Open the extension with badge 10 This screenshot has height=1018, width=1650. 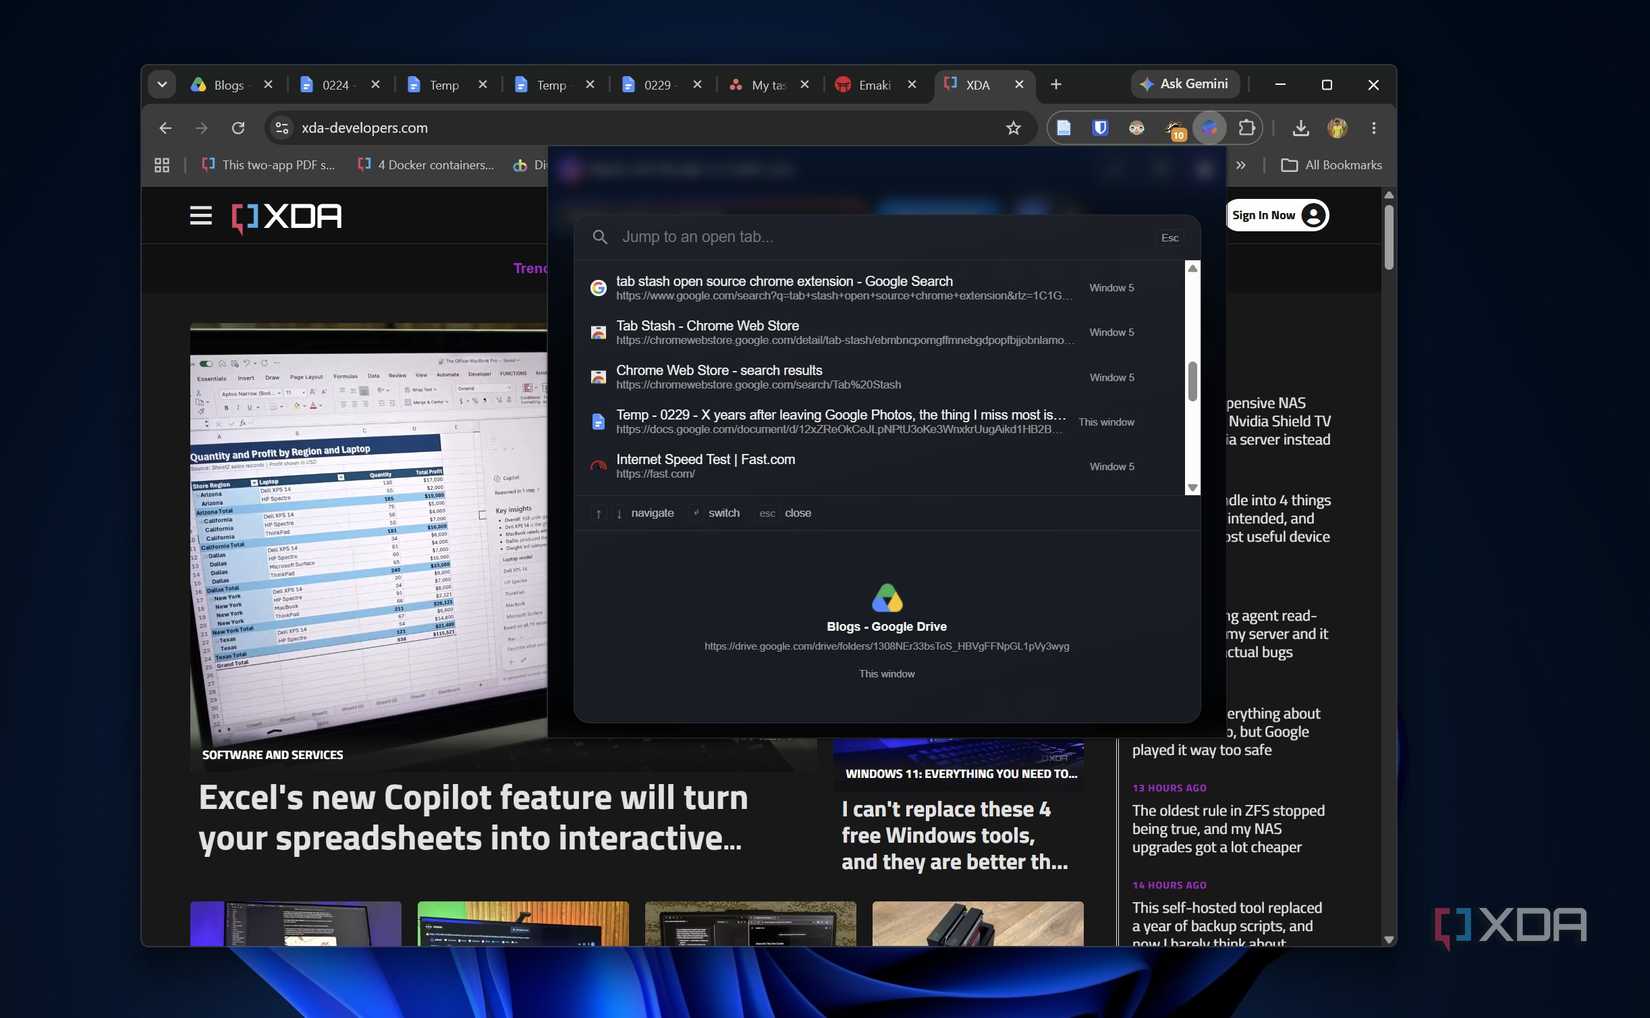(1174, 129)
